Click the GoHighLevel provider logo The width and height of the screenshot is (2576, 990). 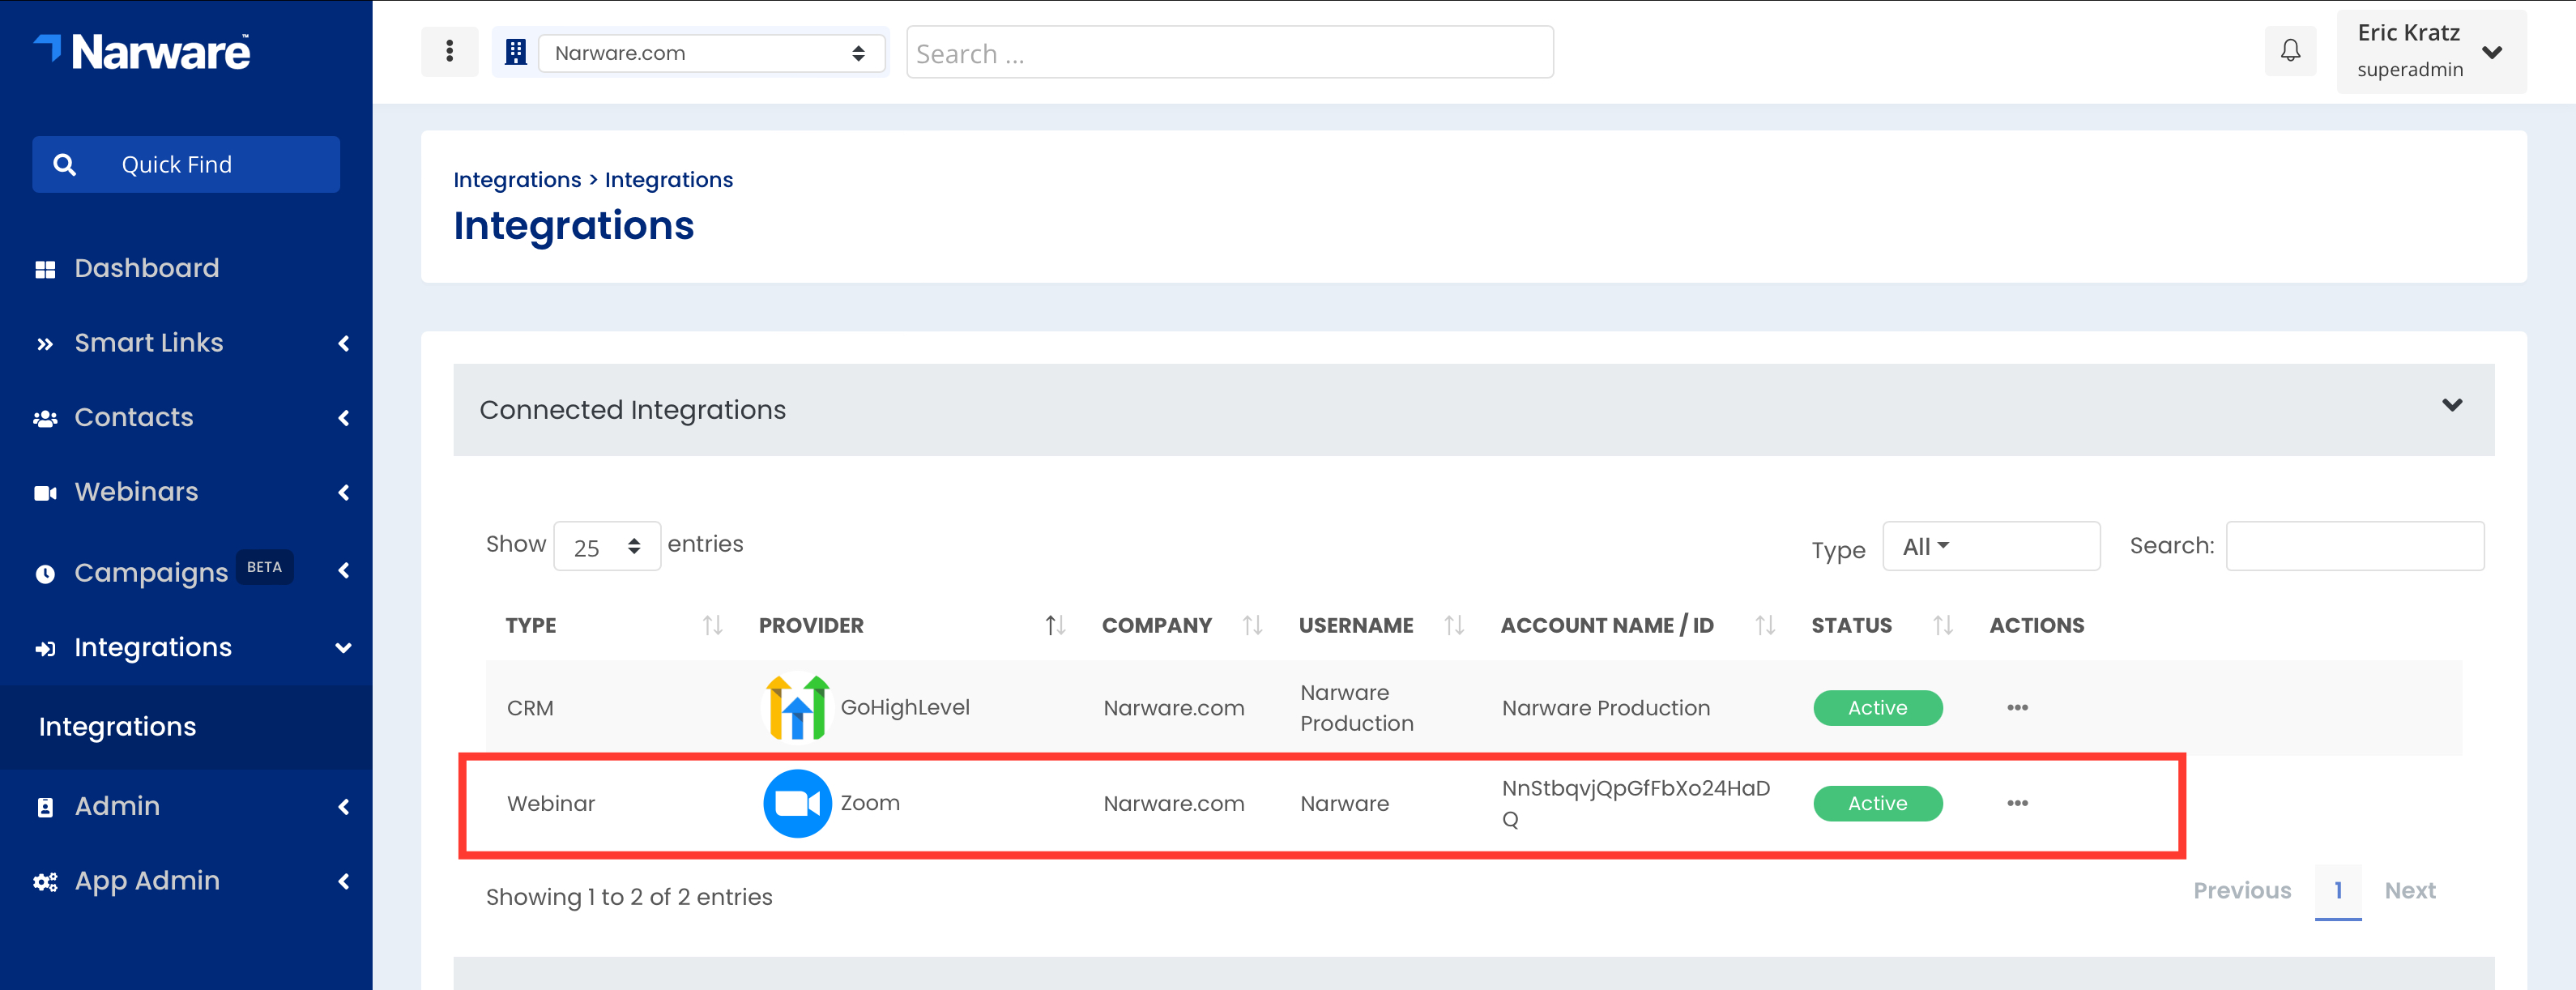point(797,707)
